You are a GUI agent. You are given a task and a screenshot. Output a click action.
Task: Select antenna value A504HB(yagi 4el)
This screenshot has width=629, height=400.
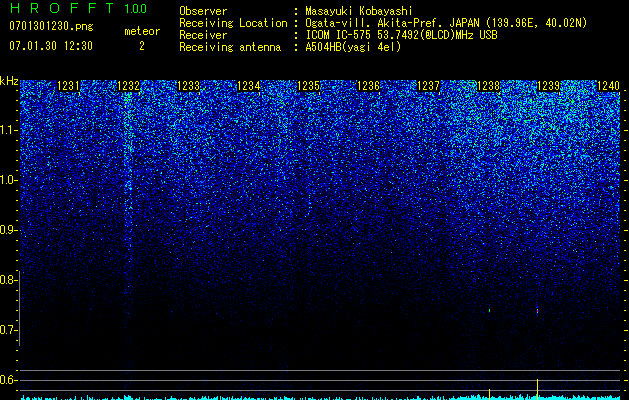353,47
